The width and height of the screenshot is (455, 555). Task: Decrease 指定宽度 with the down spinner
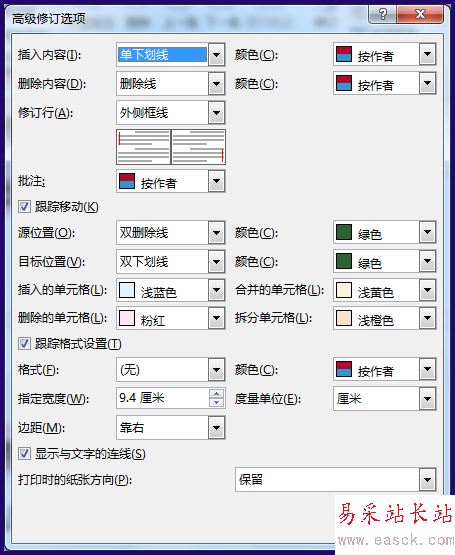(x=216, y=403)
